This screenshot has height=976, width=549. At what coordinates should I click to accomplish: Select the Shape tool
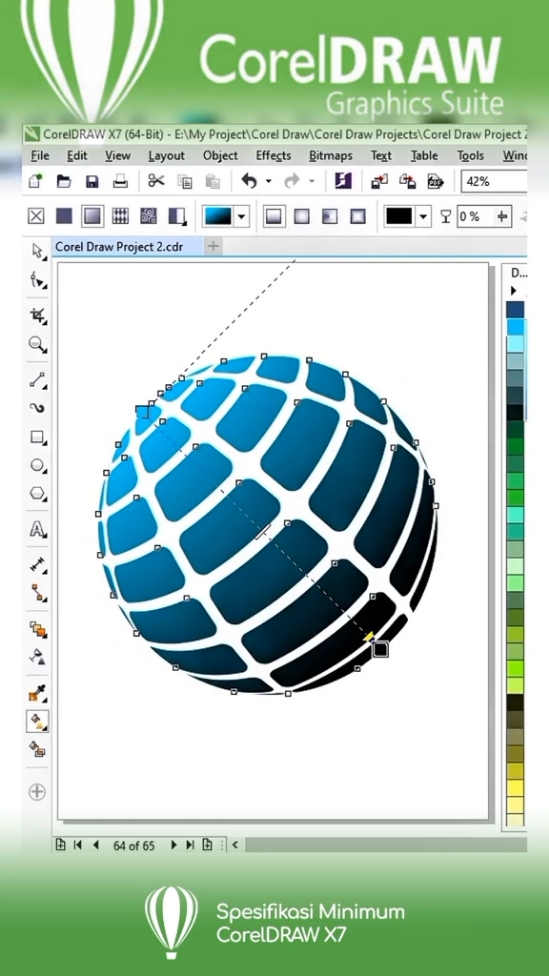(x=38, y=281)
